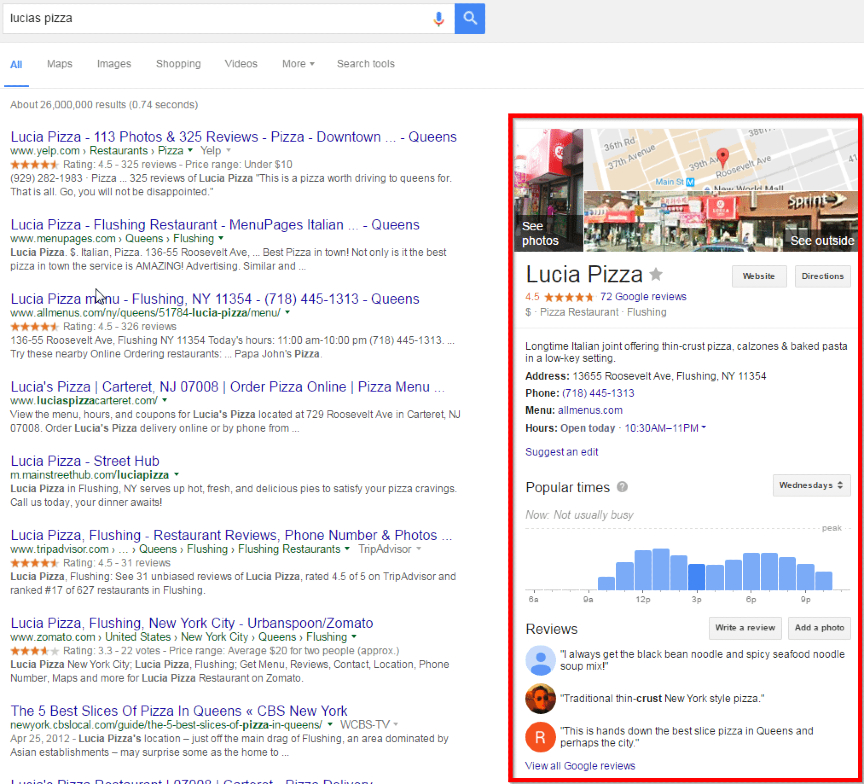Open Search tools
Viewport: 864px width, 784px height.
[366, 64]
